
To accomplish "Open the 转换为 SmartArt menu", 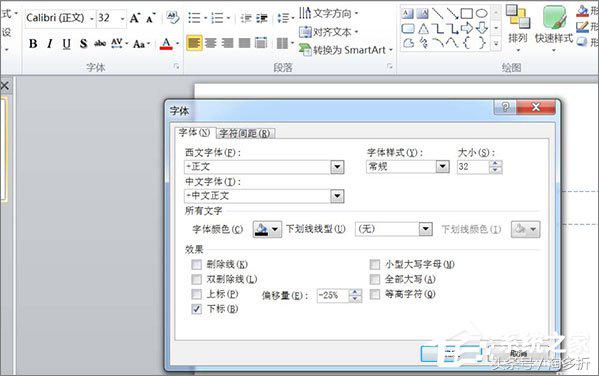I will 346,50.
